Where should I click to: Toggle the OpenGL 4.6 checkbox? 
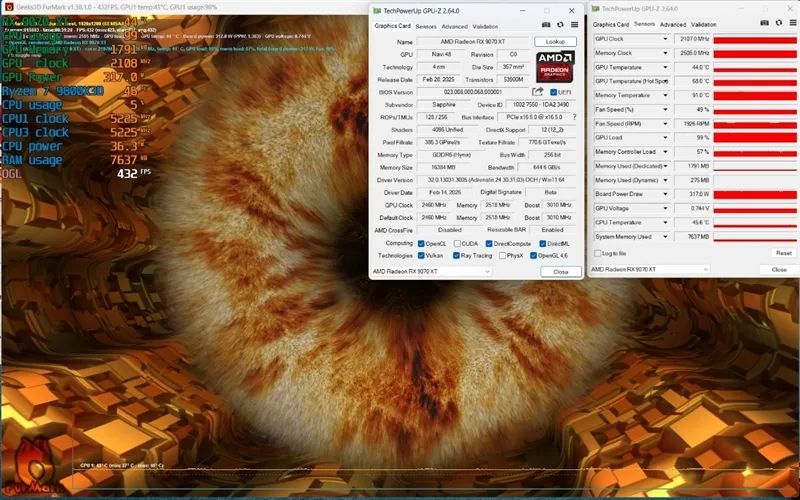[x=534, y=256]
